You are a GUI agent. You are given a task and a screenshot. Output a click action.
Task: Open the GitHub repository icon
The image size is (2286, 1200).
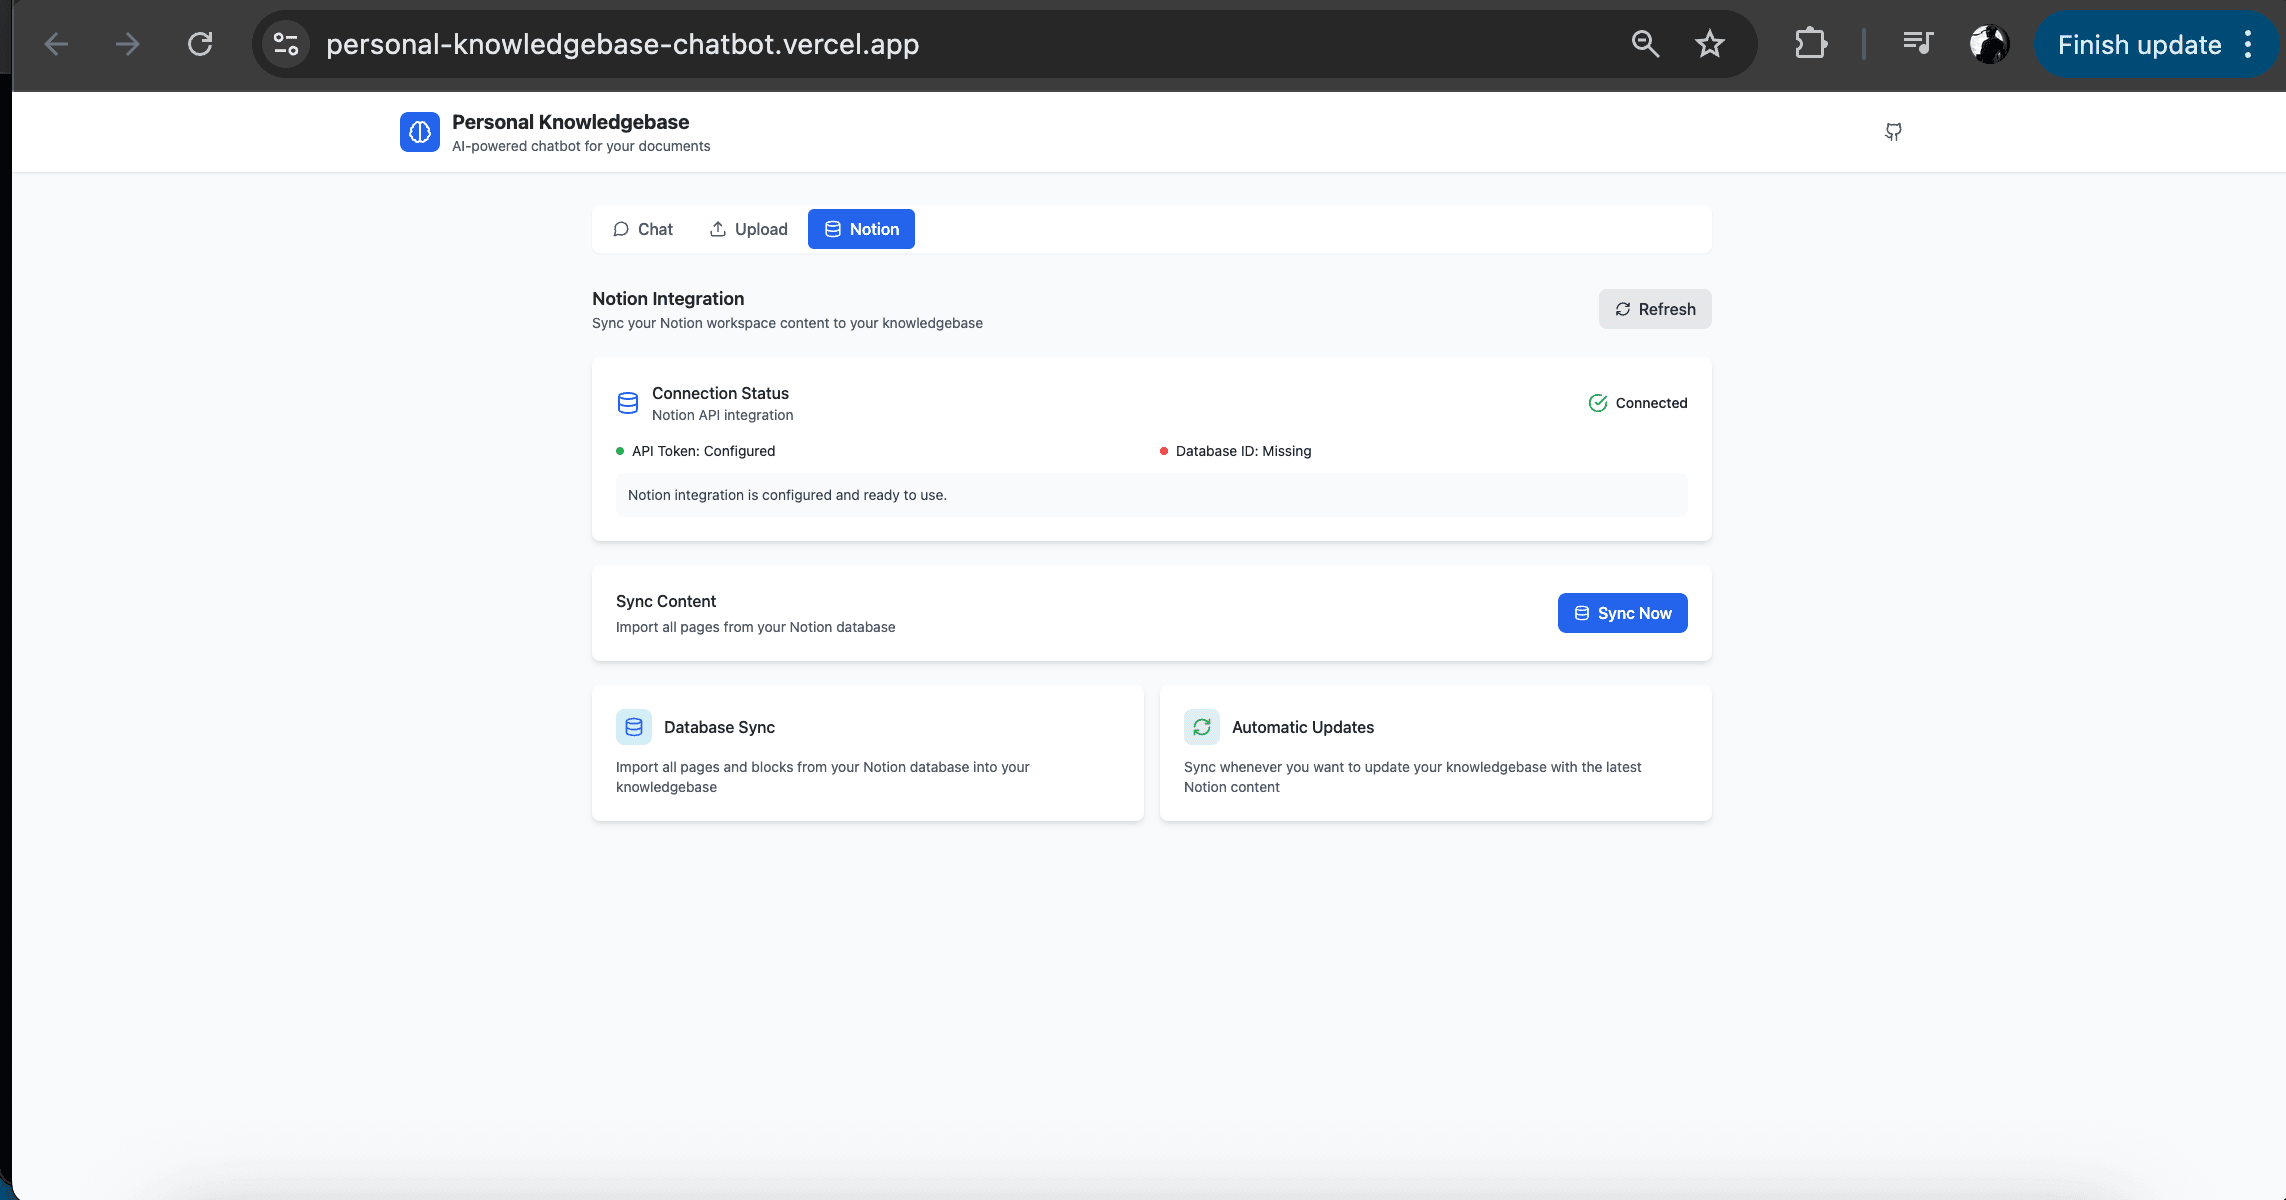1893,132
